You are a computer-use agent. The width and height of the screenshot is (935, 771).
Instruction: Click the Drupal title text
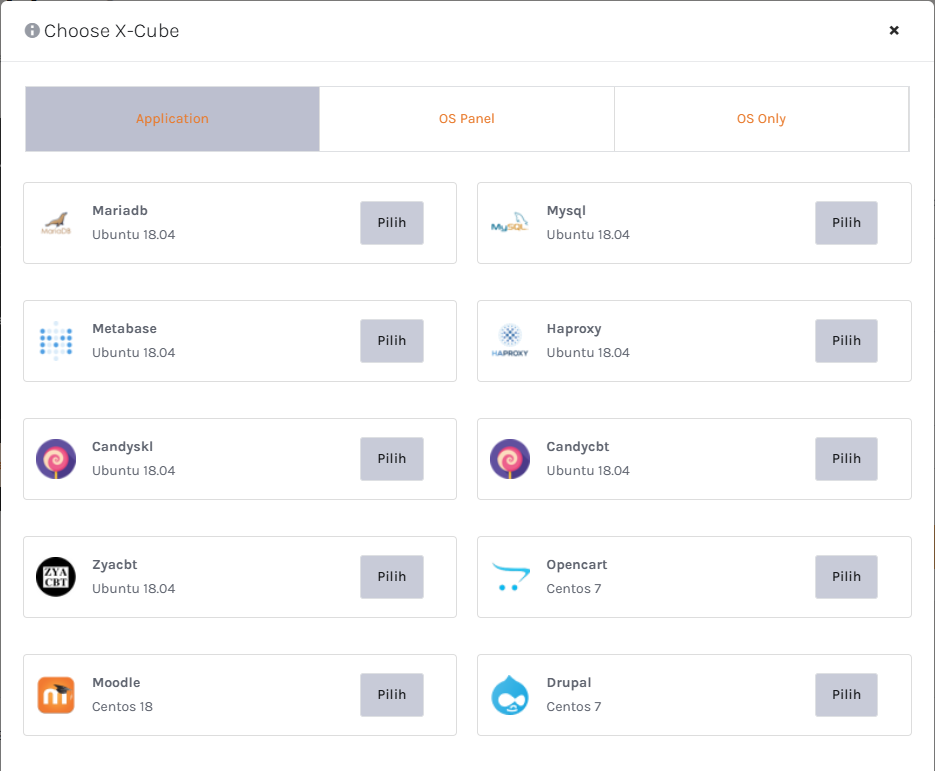[x=569, y=683]
